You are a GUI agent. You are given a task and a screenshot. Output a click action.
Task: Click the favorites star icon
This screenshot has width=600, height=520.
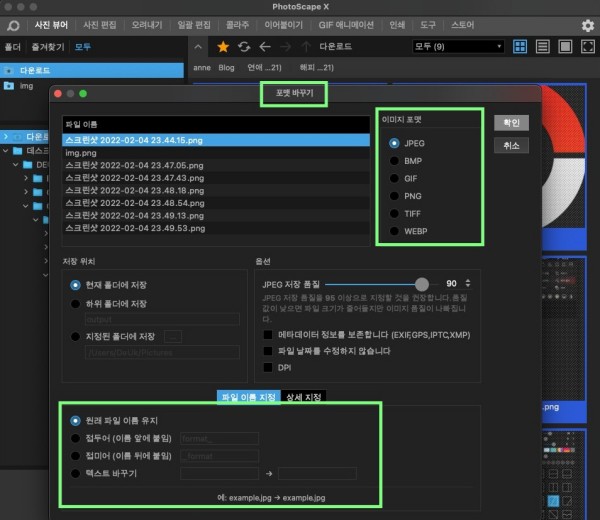pyautogui.click(x=223, y=46)
